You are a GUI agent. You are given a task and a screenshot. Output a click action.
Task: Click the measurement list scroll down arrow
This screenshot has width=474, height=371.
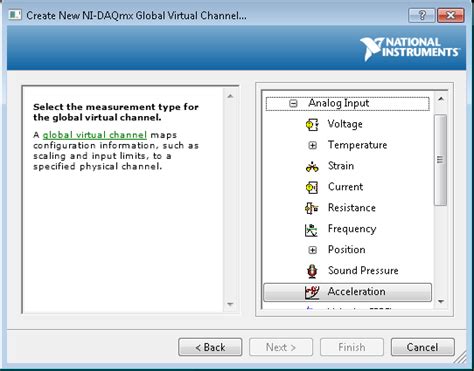click(441, 301)
